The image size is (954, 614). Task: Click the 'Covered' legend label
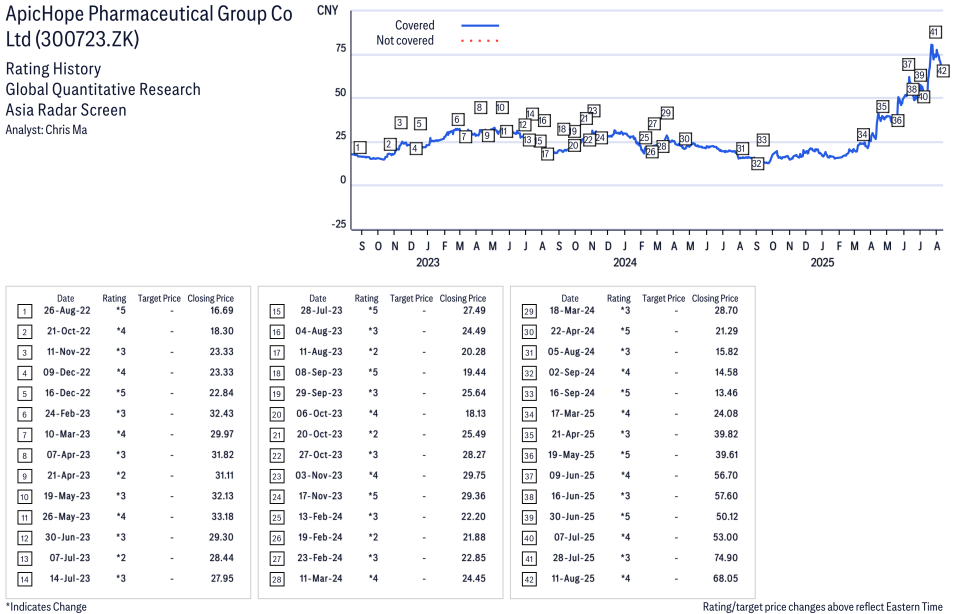click(414, 26)
